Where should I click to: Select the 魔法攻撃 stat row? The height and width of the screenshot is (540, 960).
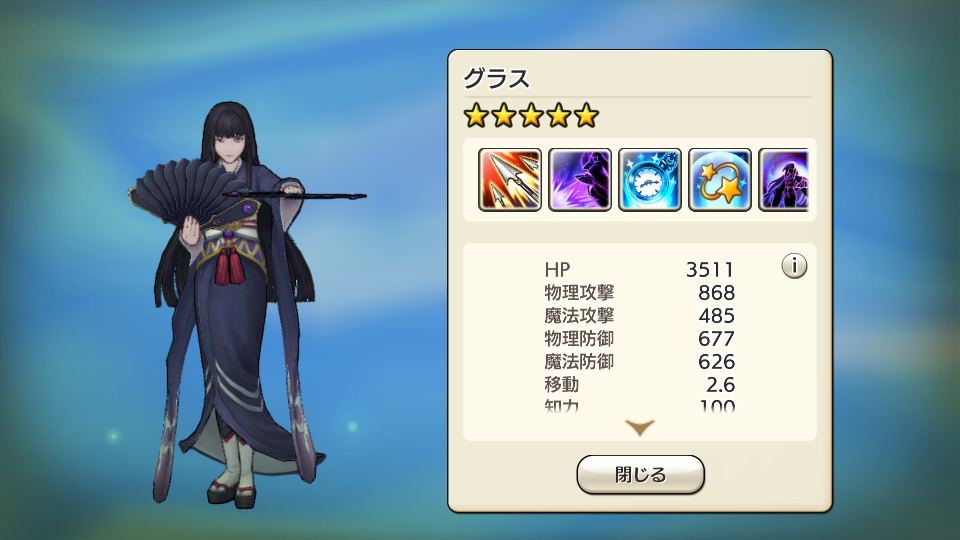pos(639,316)
